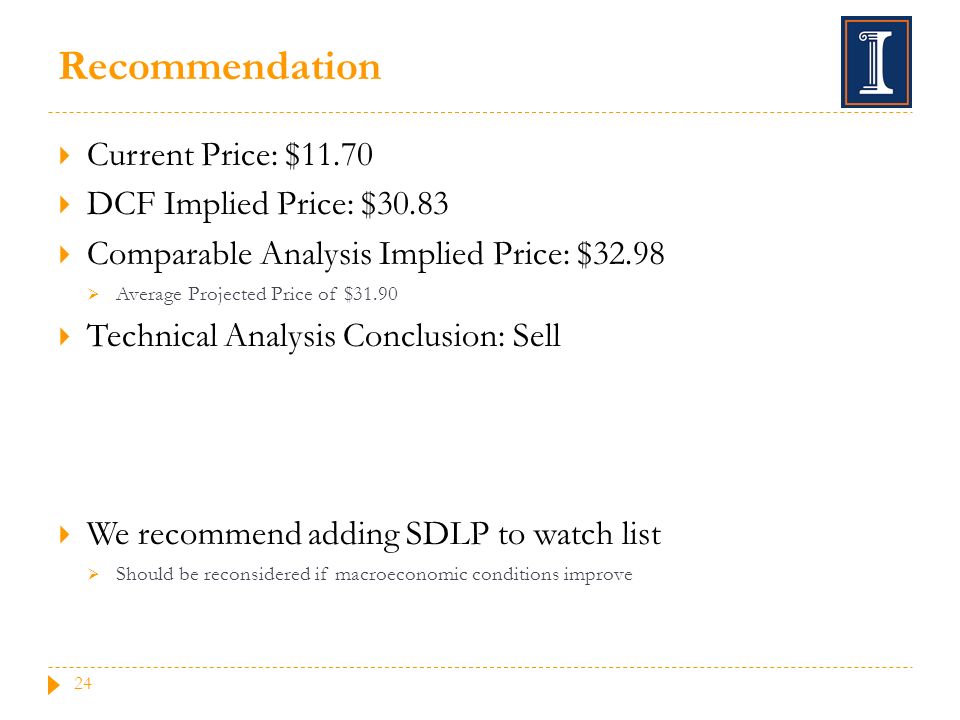The height and width of the screenshot is (720, 960).
Task: Click the University of Illinois column logo
Action: click(876, 62)
